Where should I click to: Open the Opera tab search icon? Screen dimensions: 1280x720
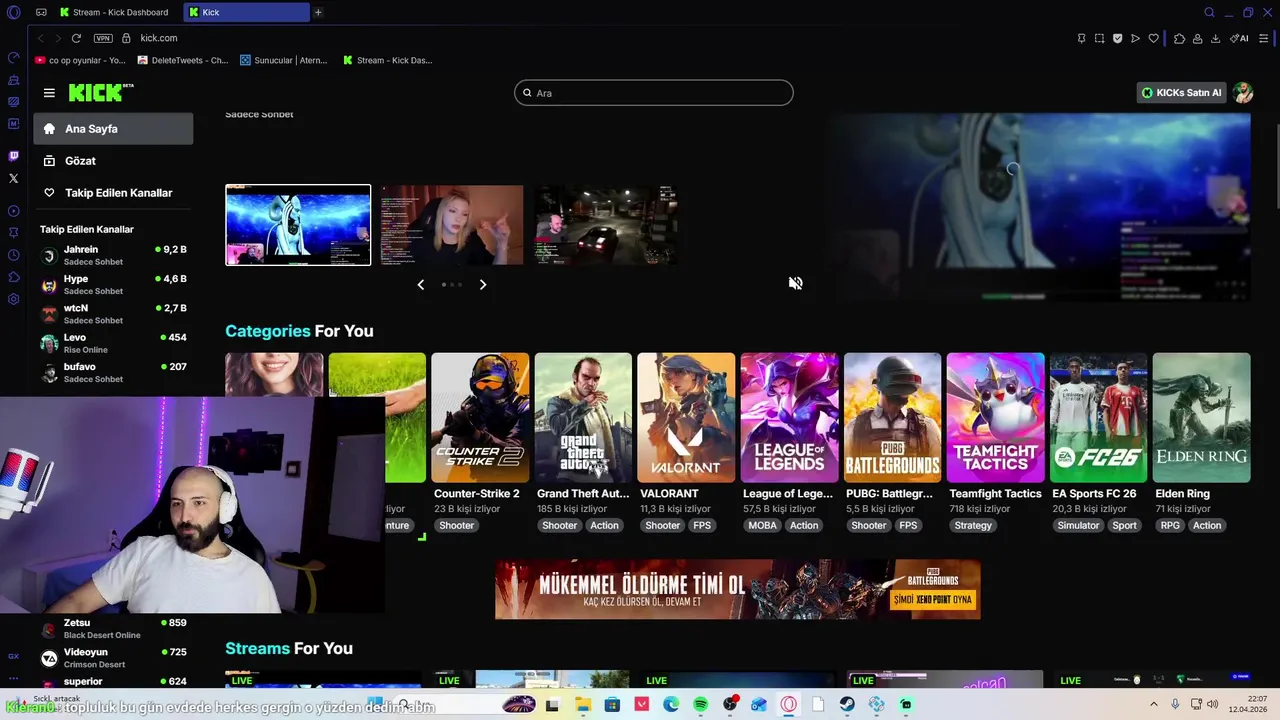1209,12
